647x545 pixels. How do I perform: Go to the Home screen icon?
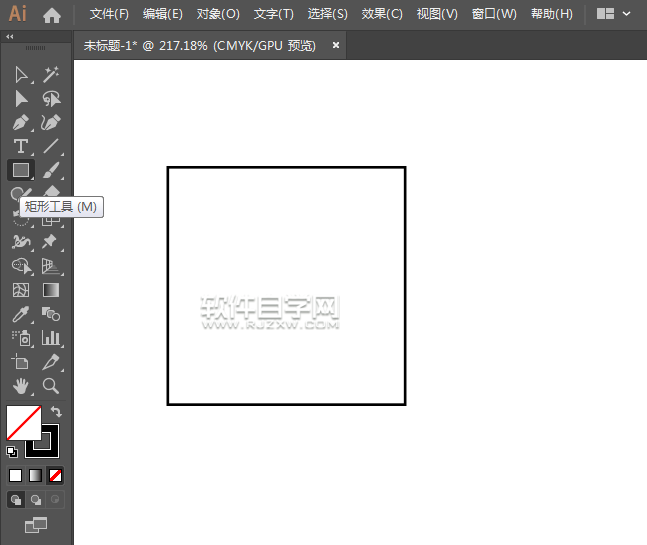[x=52, y=16]
